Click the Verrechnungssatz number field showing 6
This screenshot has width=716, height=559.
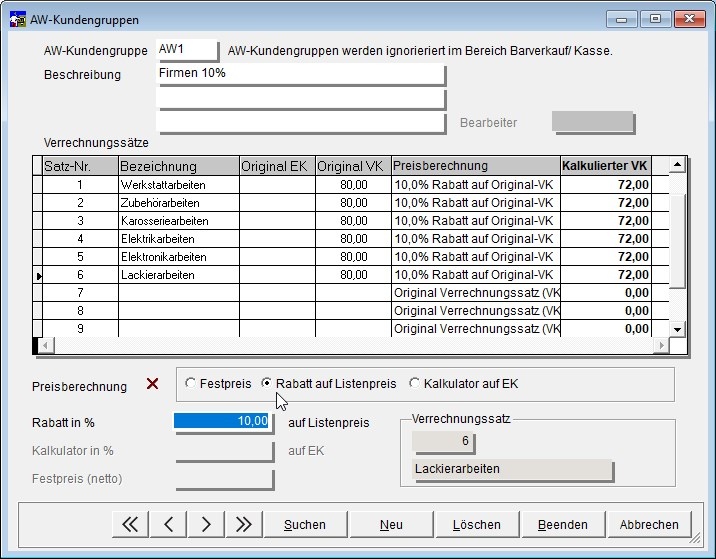(x=443, y=442)
